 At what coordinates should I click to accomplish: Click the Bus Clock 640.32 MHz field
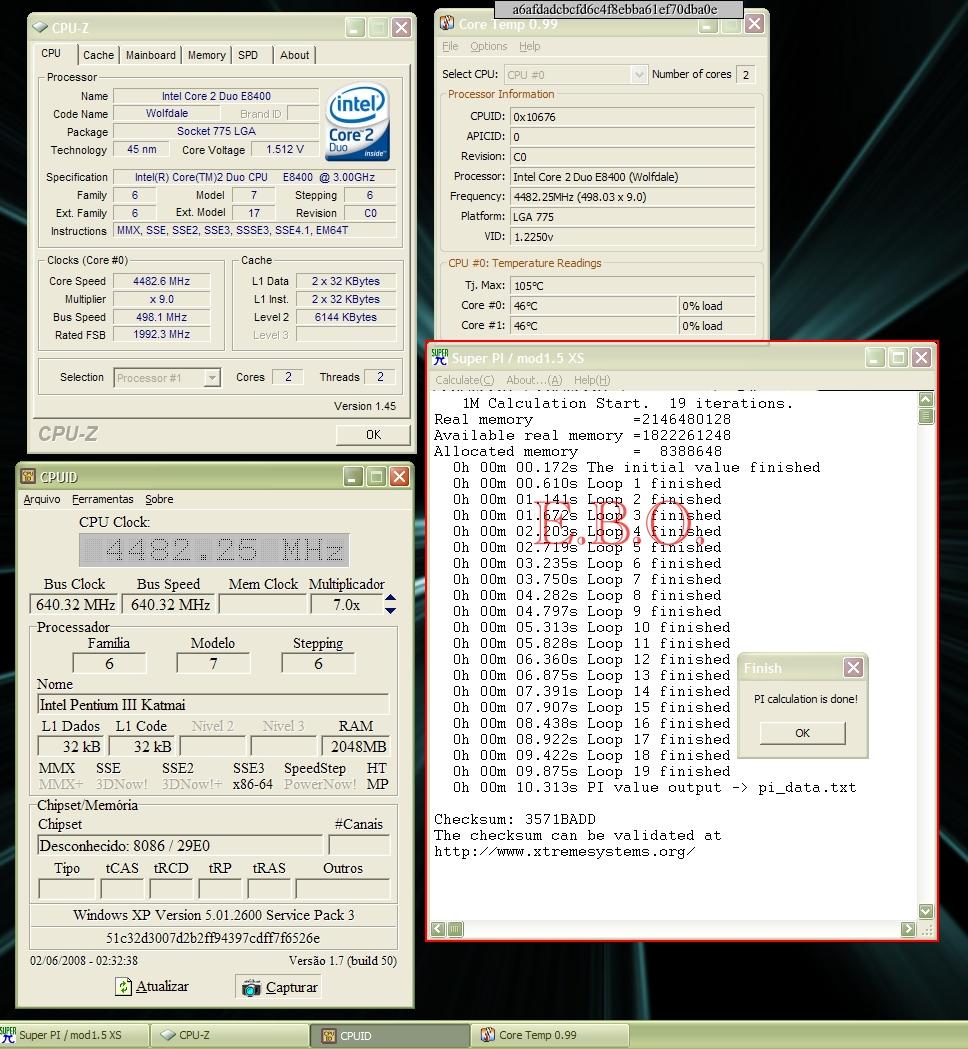(x=74, y=605)
